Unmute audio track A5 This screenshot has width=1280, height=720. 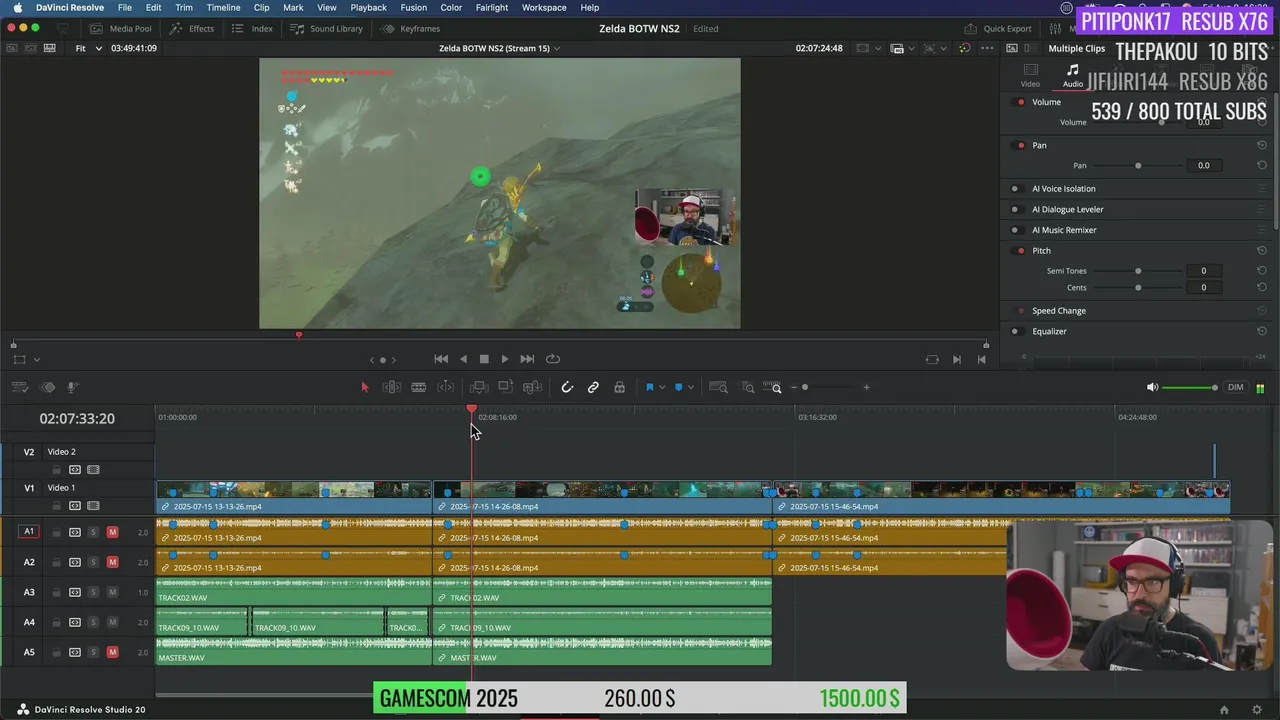(113, 652)
